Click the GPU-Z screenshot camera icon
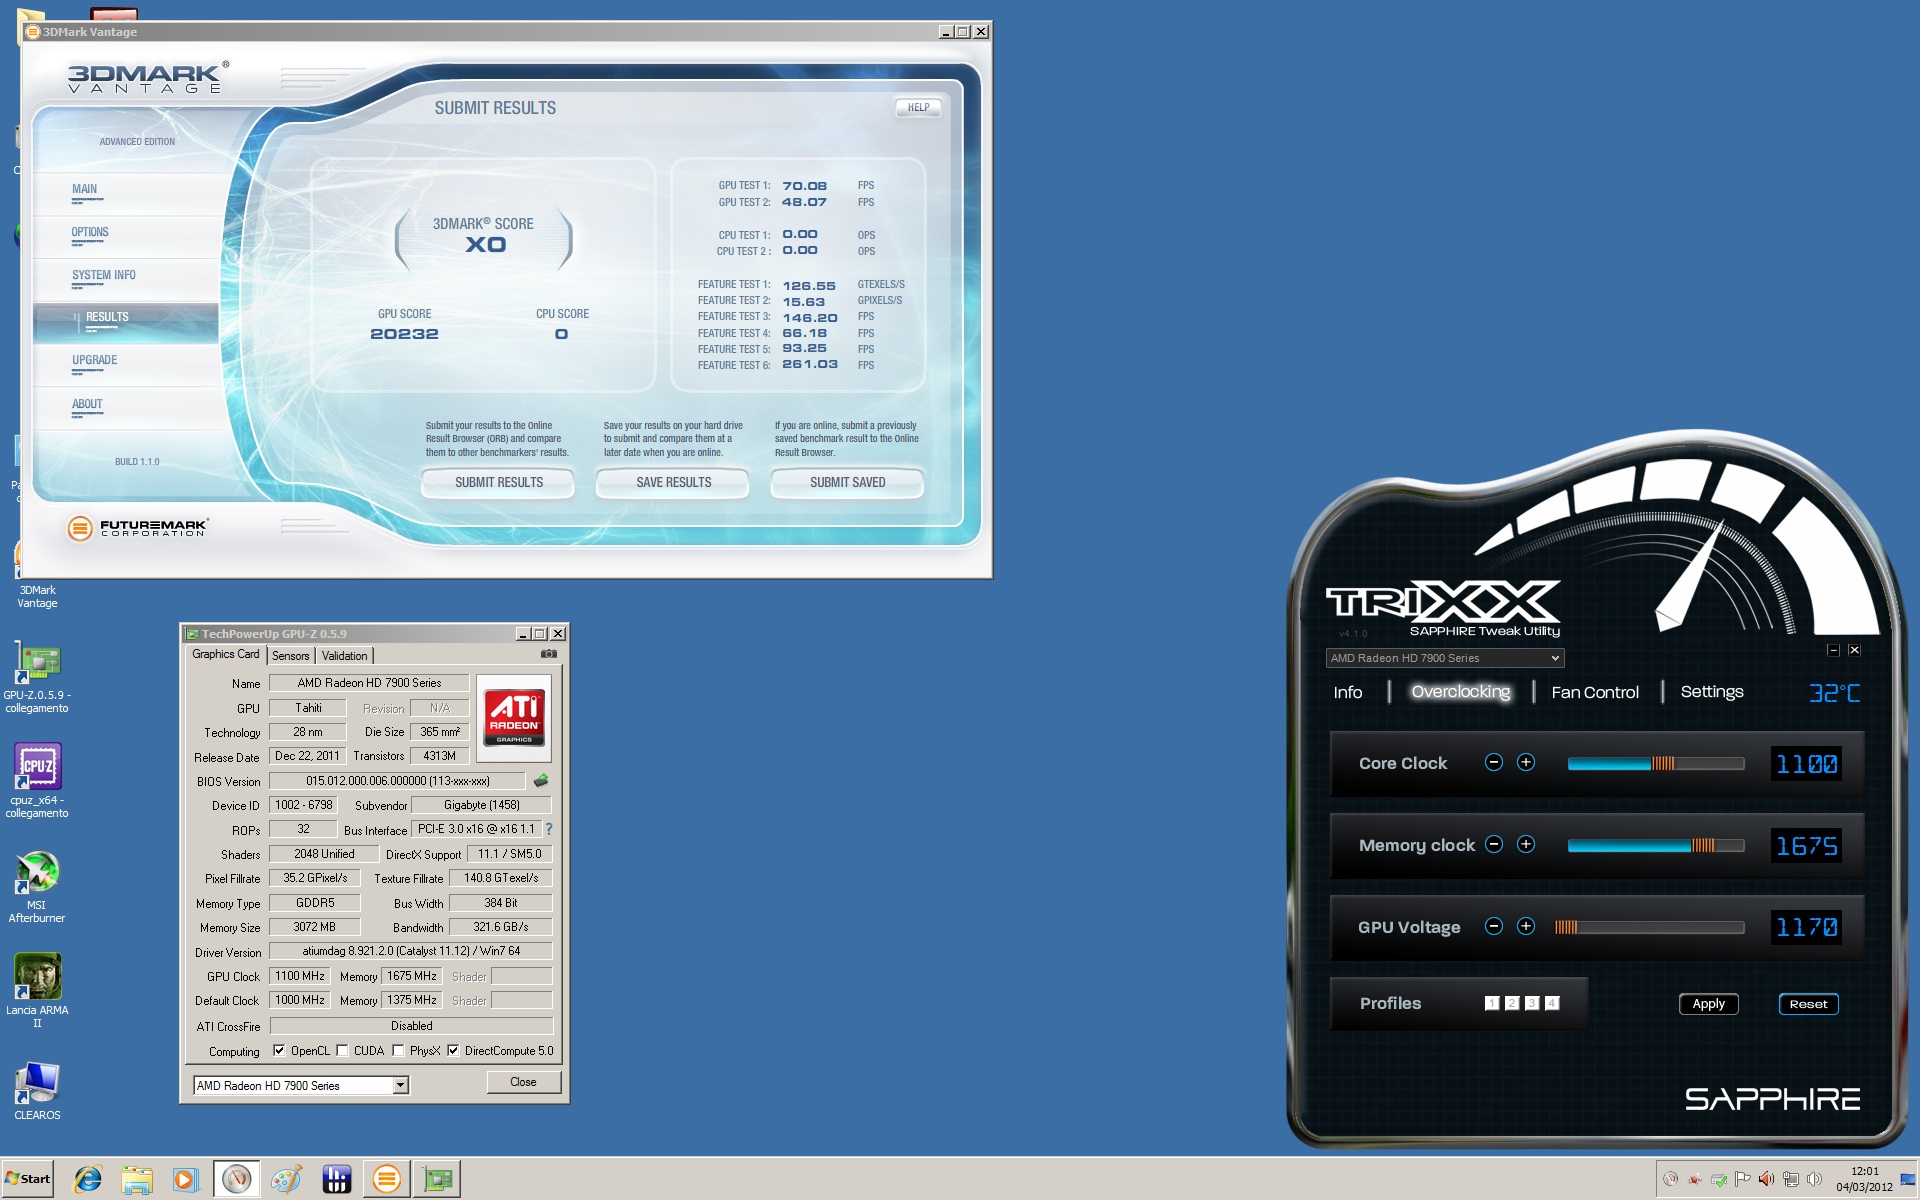Image resolution: width=1920 pixels, height=1200 pixels. coord(549,654)
